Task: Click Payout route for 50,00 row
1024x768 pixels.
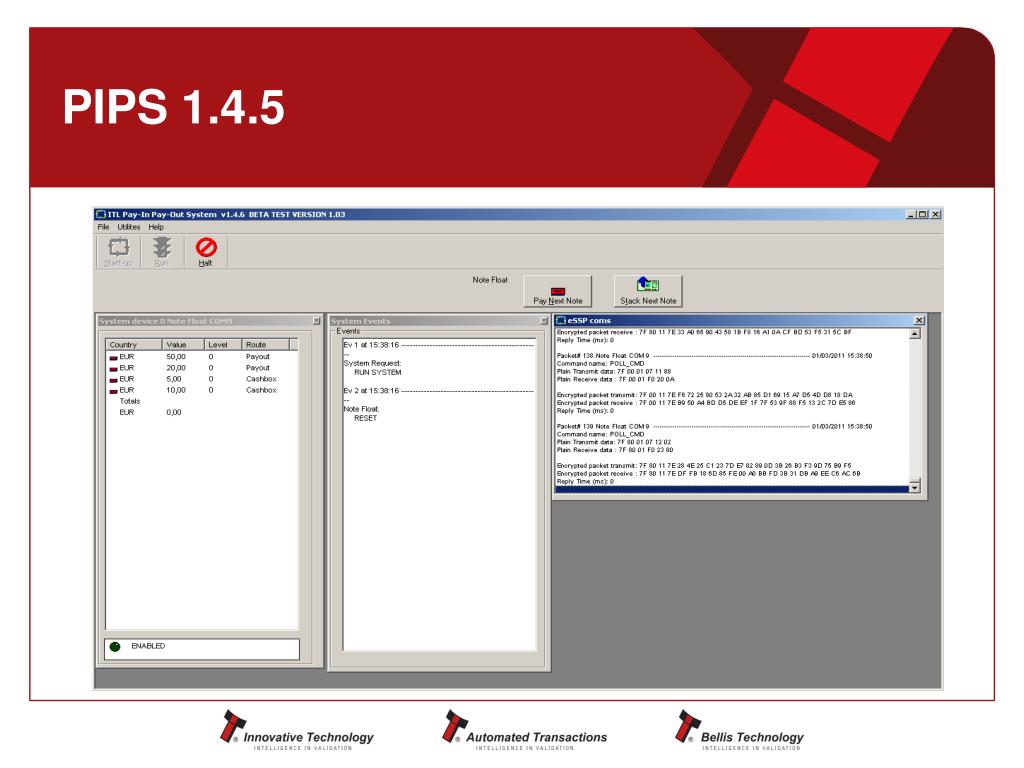Action: (257, 357)
